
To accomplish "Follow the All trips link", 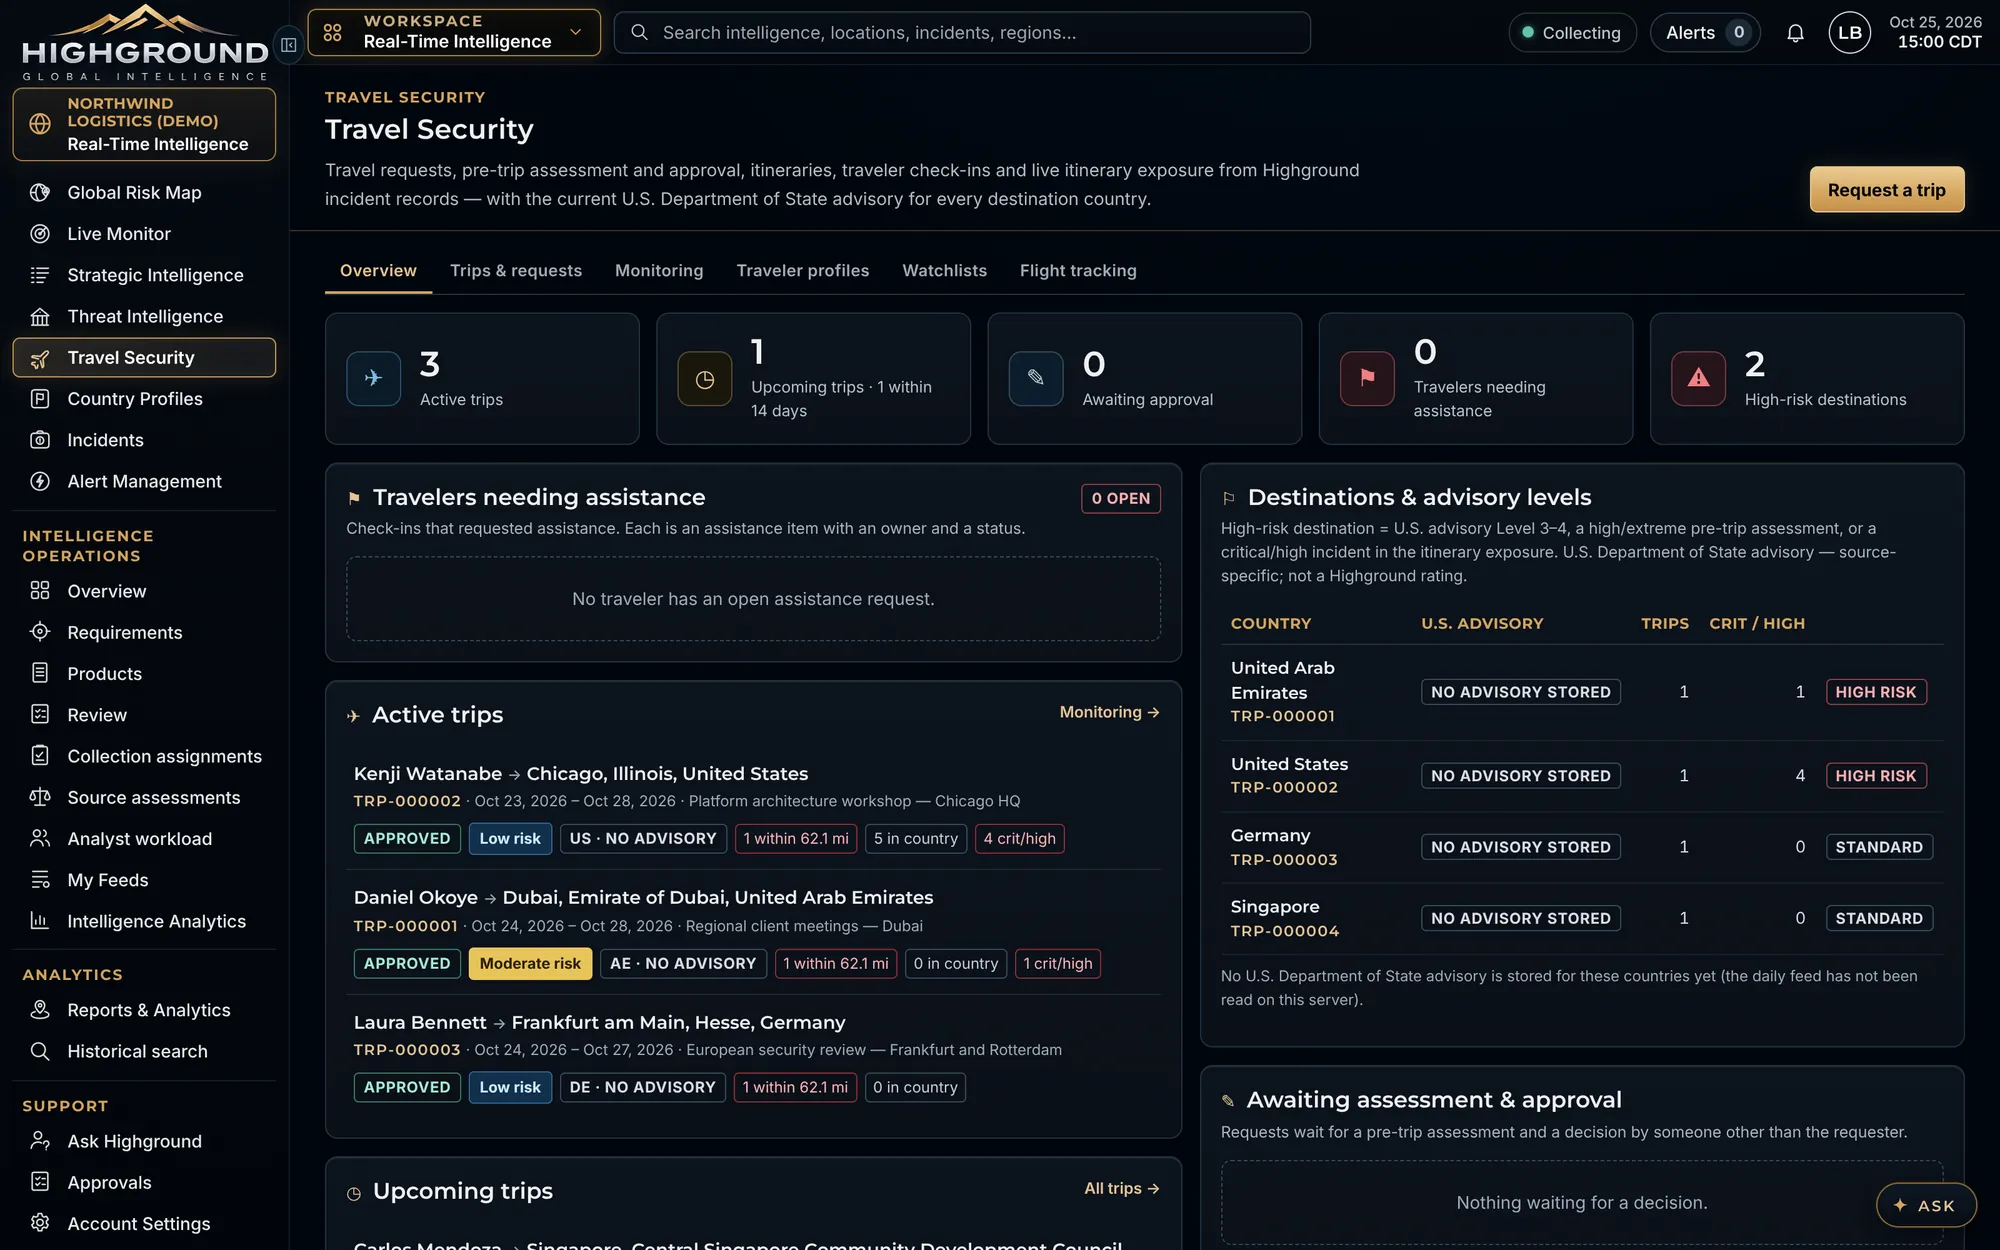I will point(1121,1188).
